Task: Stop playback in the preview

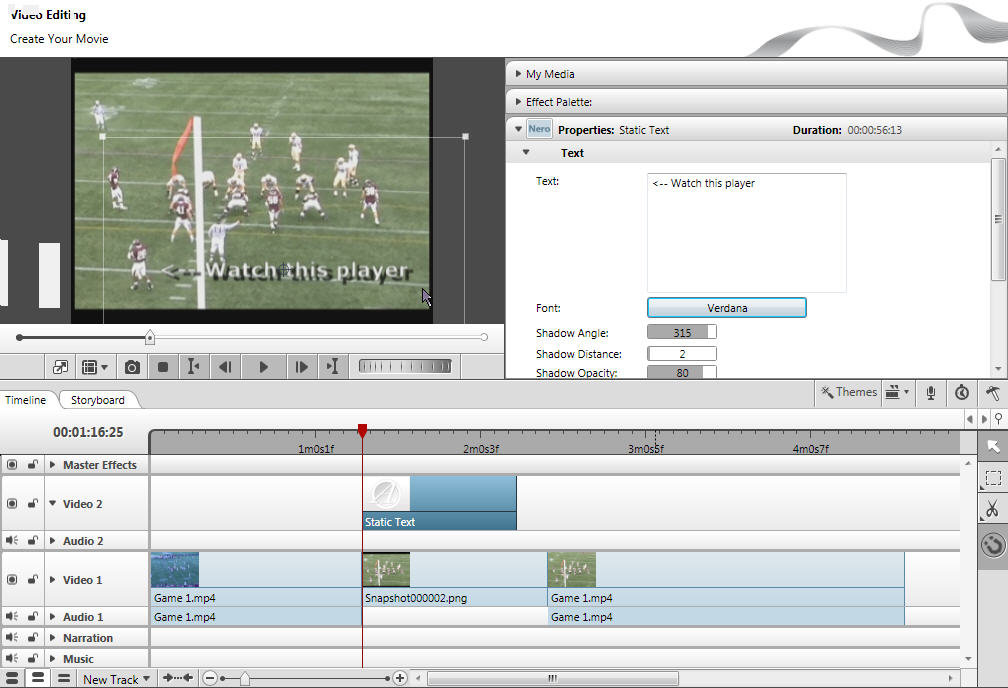Action: [x=163, y=367]
